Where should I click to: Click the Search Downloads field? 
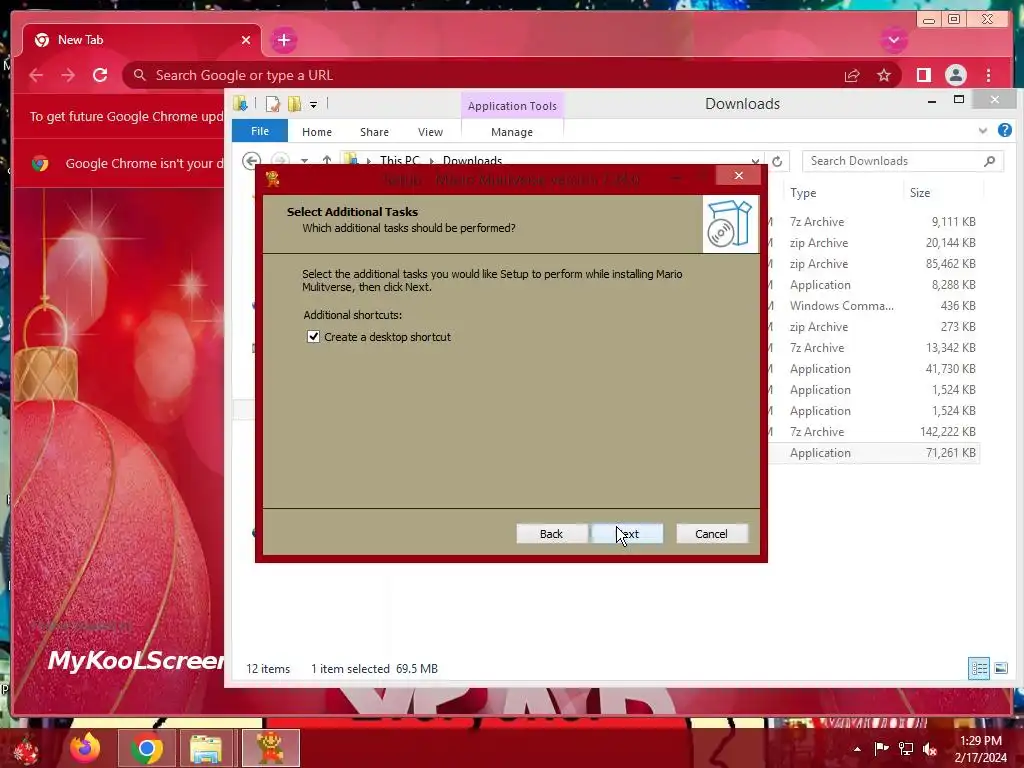903,161
